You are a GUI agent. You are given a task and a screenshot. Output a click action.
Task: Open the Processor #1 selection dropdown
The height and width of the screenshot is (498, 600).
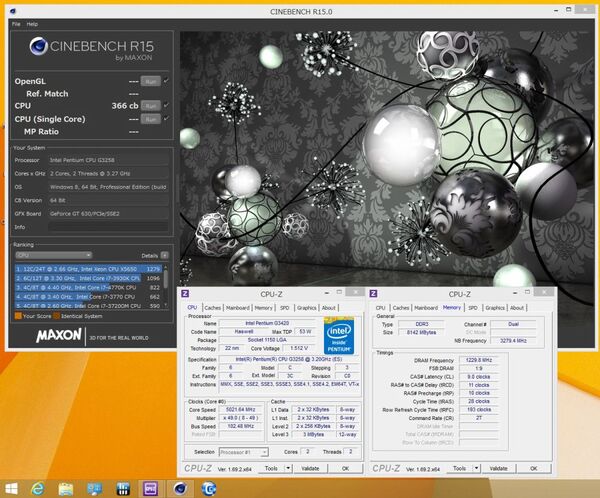tap(243, 452)
